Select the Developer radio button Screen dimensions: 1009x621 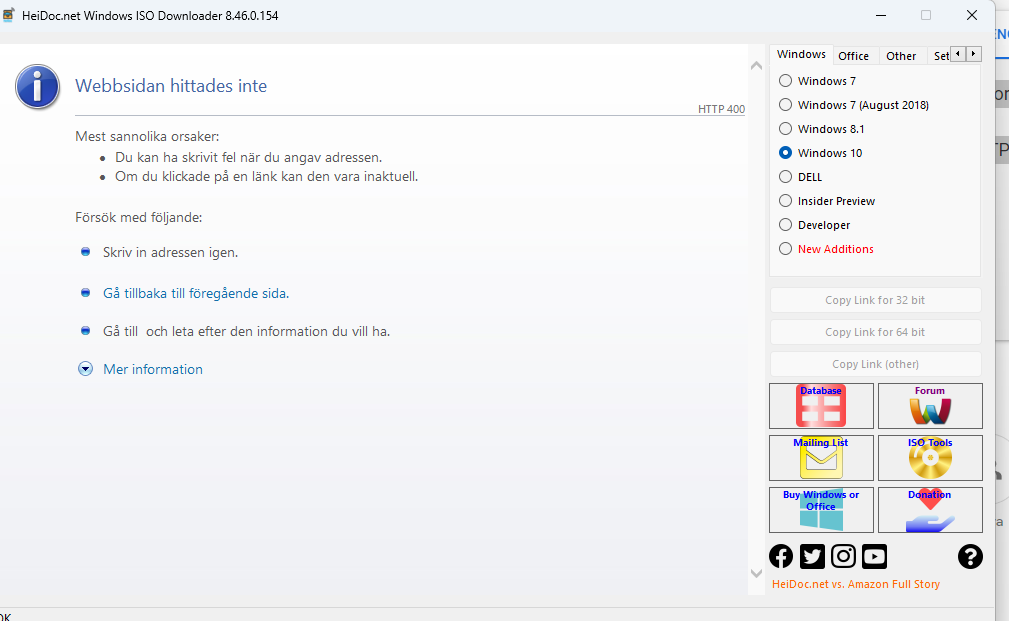click(x=785, y=225)
